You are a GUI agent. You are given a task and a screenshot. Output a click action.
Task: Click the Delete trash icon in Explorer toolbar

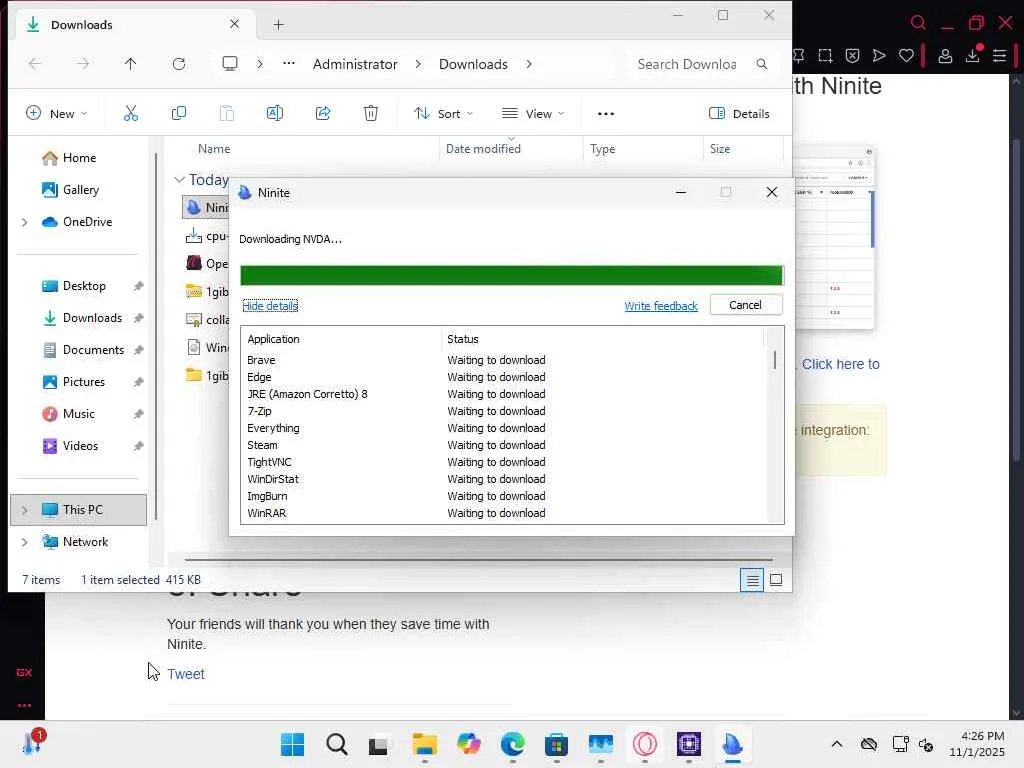tap(371, 114)
